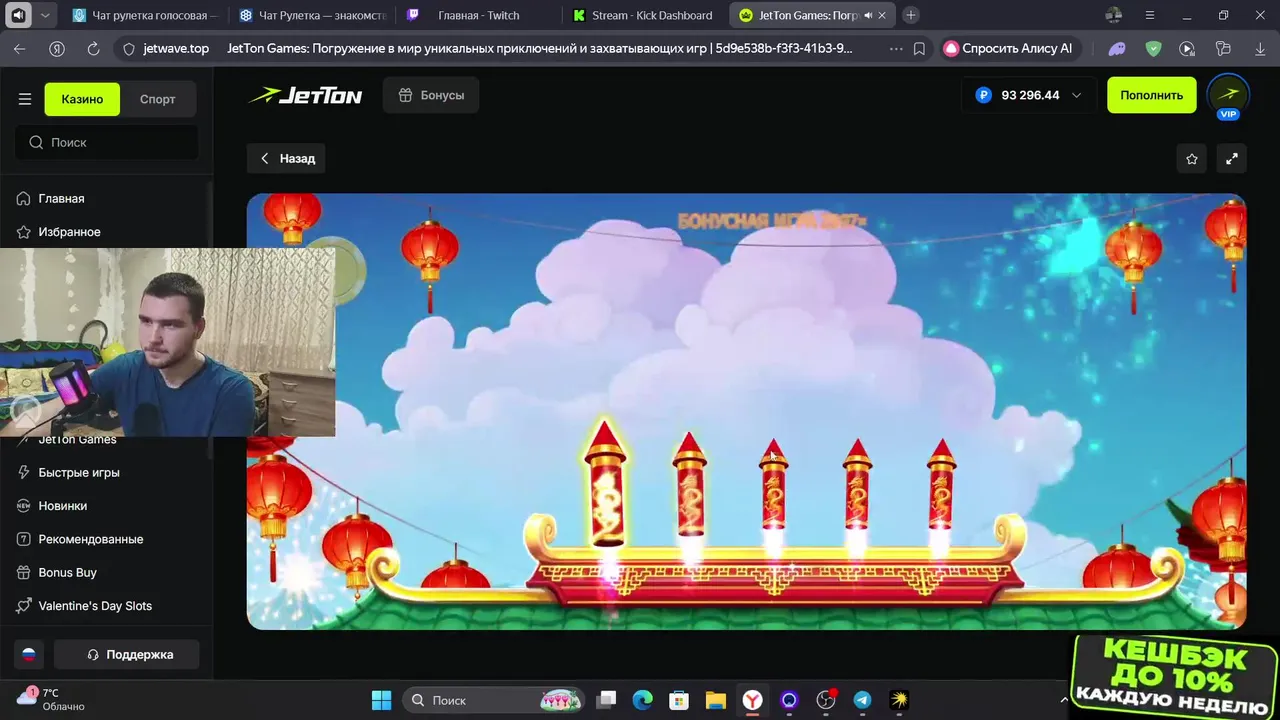
Task: Click the Пополнить deposit button
Action: tap(1151, 95)
